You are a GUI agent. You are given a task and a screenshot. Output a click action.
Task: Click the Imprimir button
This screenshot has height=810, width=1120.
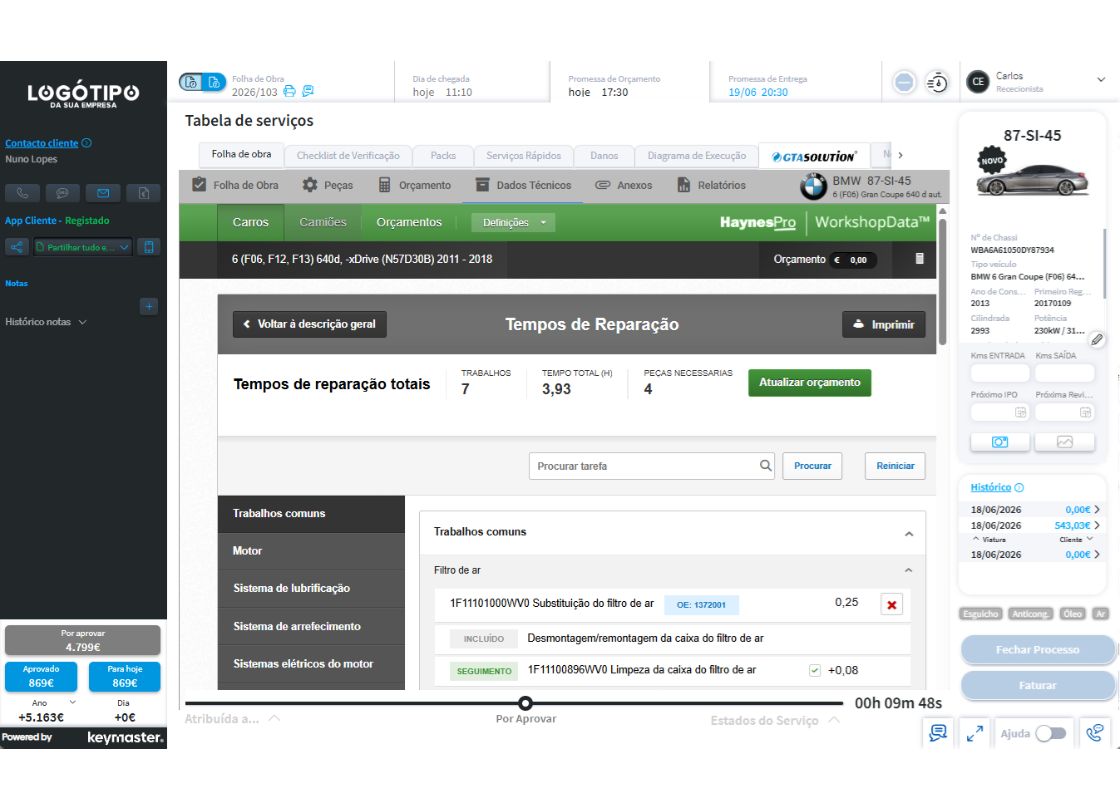884,324
